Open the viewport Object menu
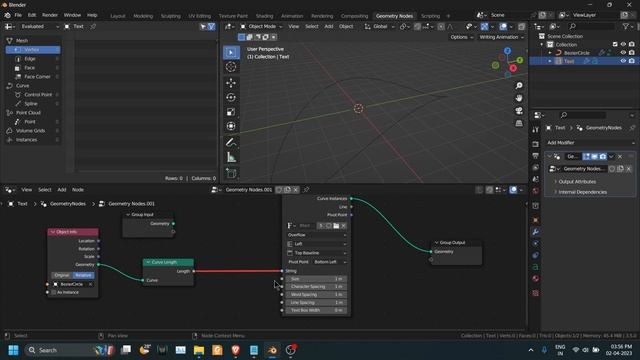This screenshot has width=640, height=360. 346,27
